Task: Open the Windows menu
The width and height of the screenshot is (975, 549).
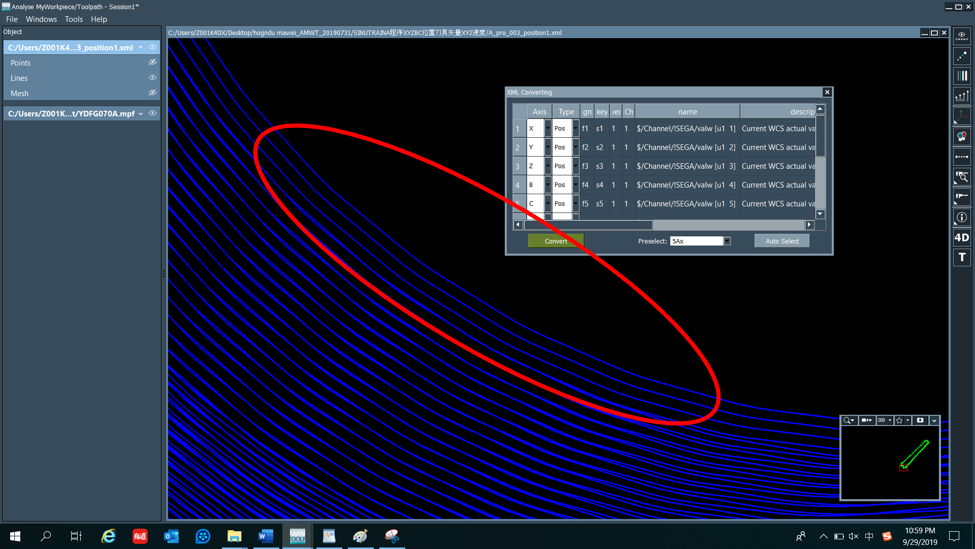Action: pyautogui.click(x=41, y=19)
